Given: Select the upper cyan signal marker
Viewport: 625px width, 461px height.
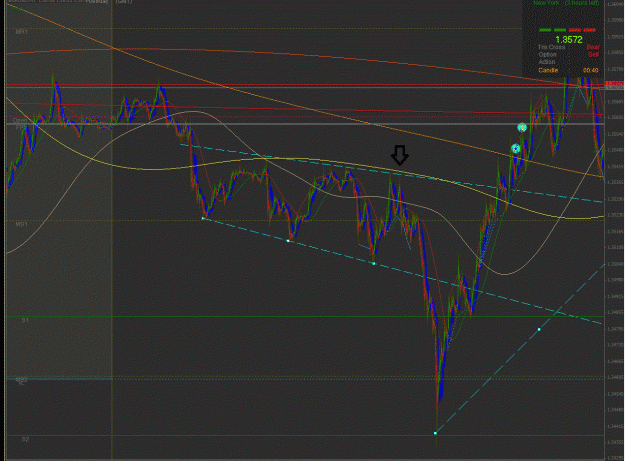Looking at the screenshot, I should [522, 128].
